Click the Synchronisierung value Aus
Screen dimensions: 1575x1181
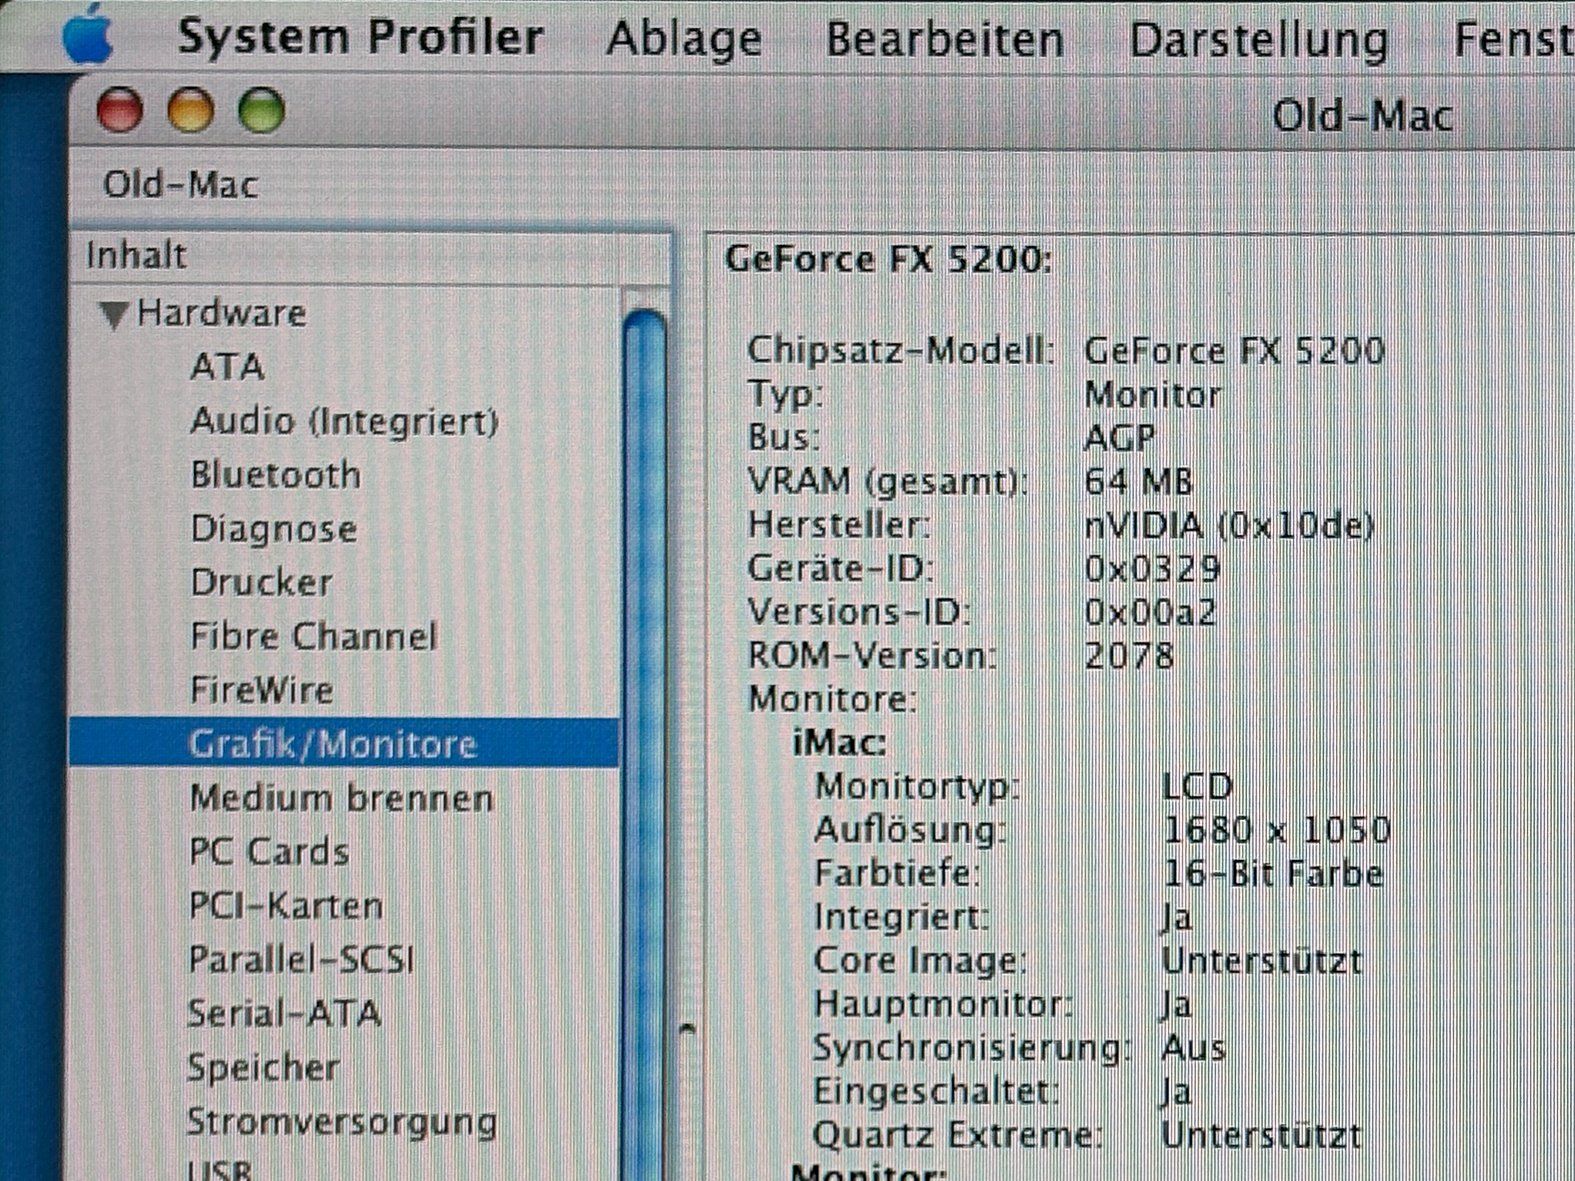[x=1193, y=1048]
